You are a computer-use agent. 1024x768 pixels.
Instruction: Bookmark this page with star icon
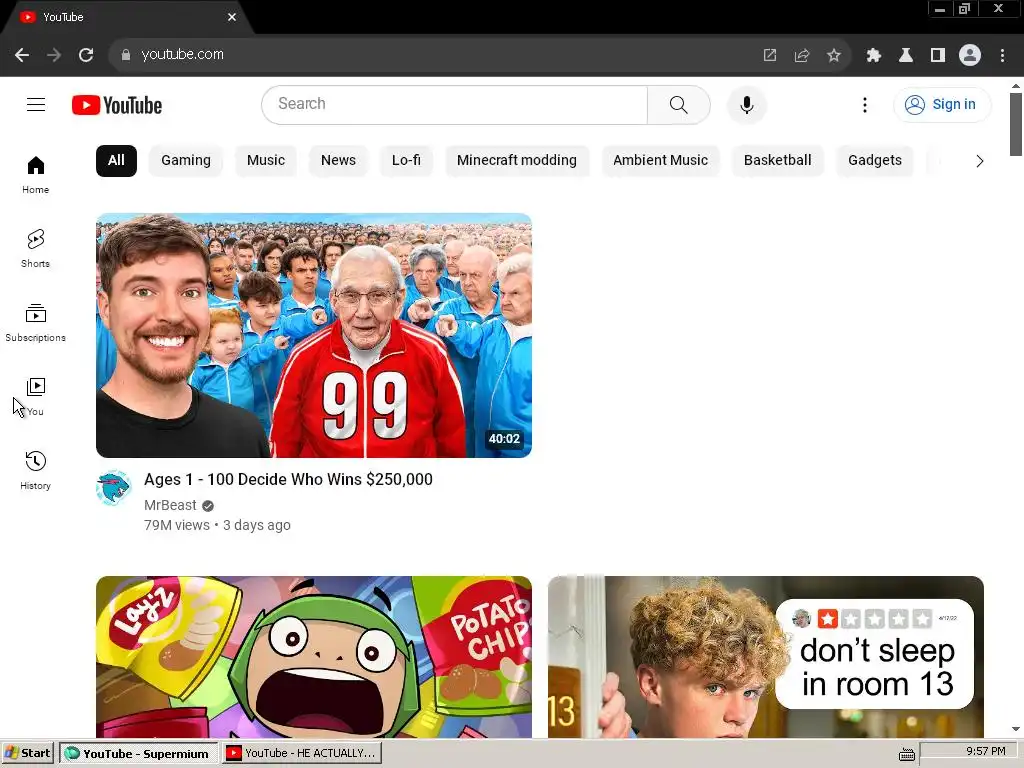[834, 55]
